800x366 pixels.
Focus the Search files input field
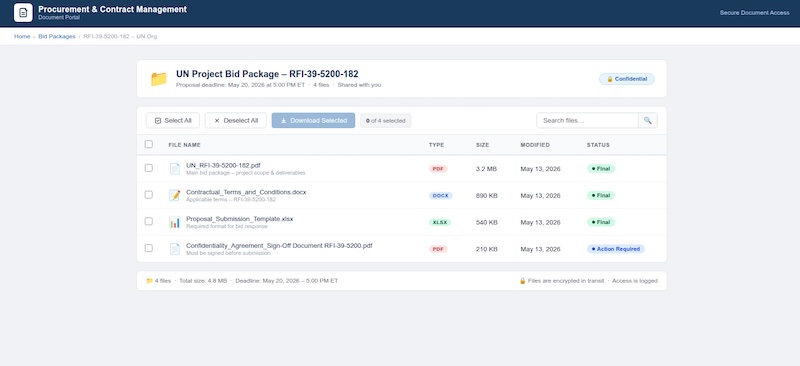point(587,120)
